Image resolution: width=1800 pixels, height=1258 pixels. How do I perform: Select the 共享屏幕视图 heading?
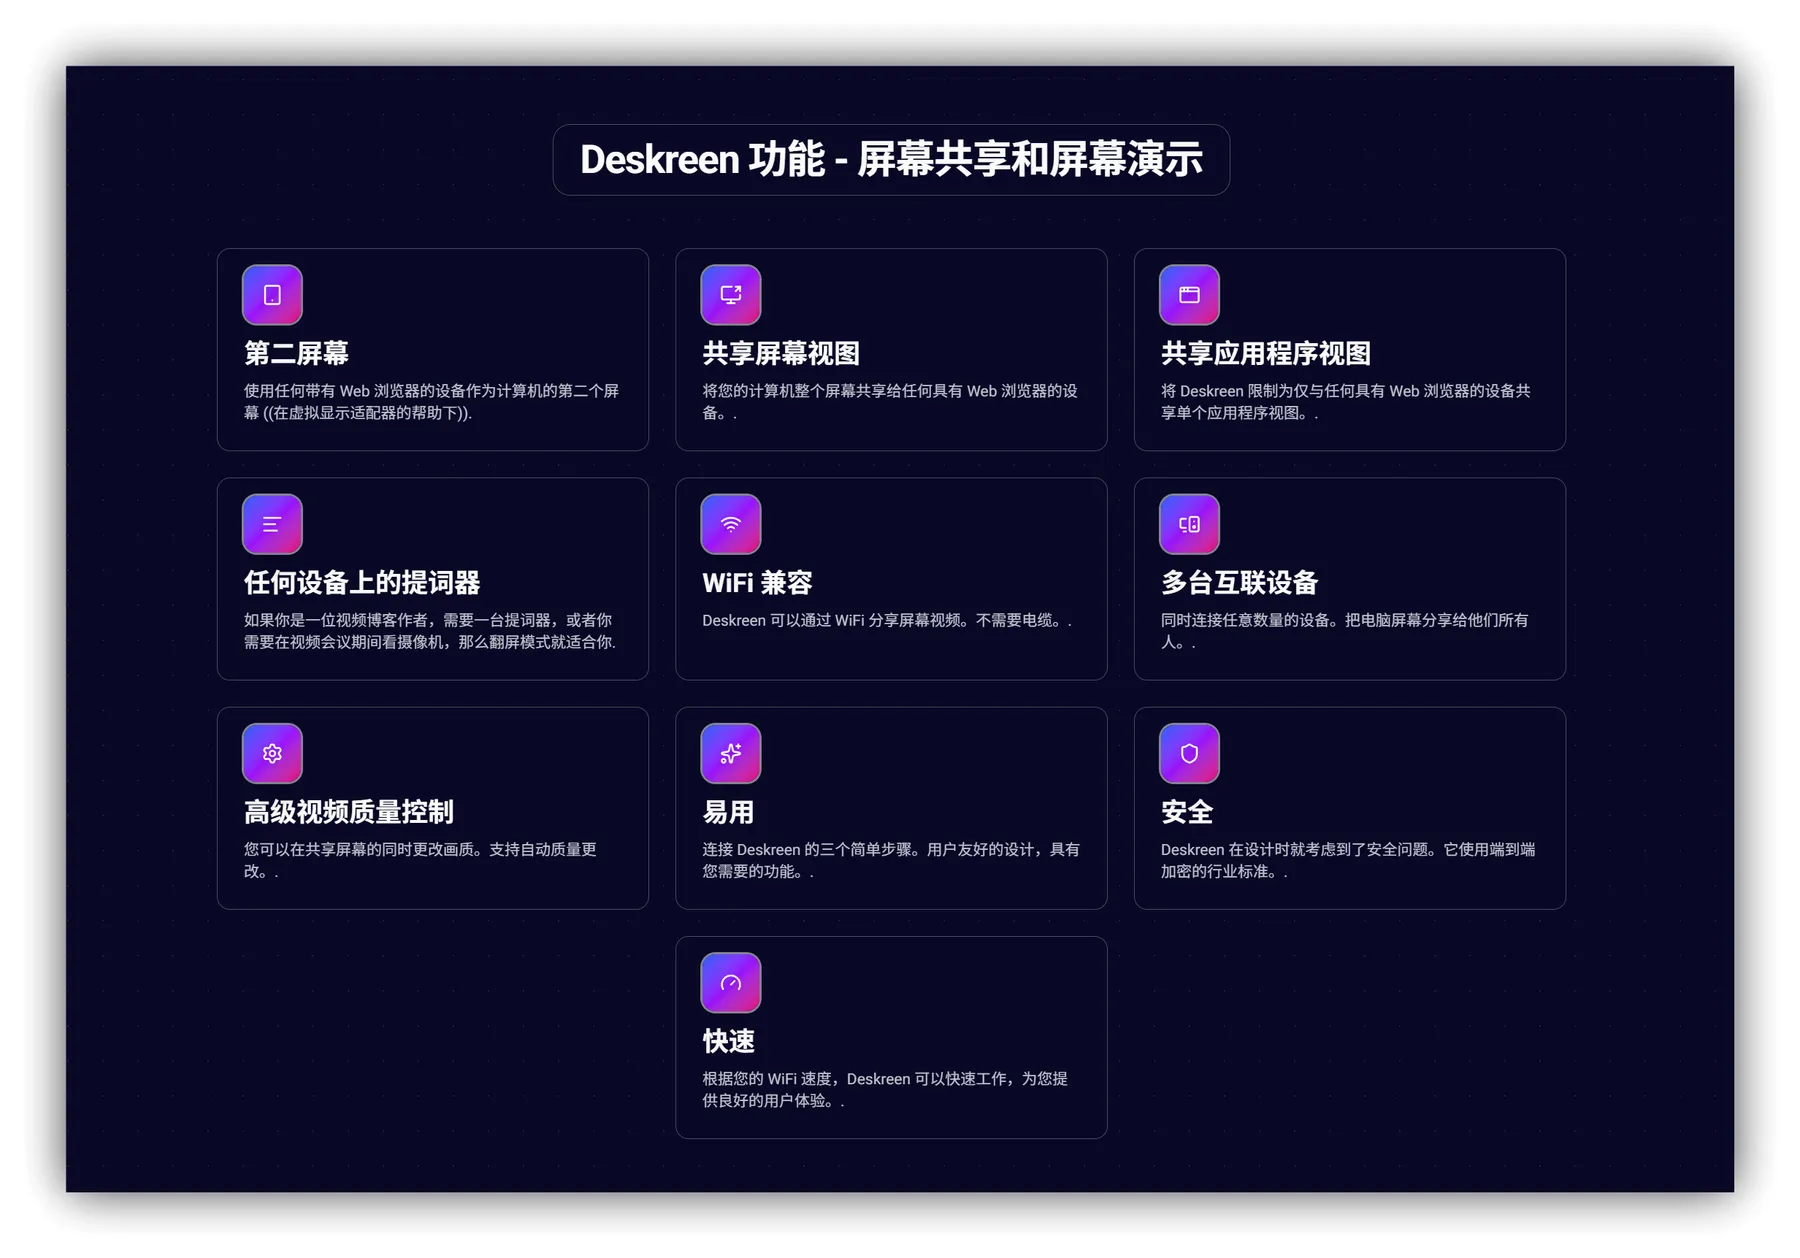pos(781,353)
